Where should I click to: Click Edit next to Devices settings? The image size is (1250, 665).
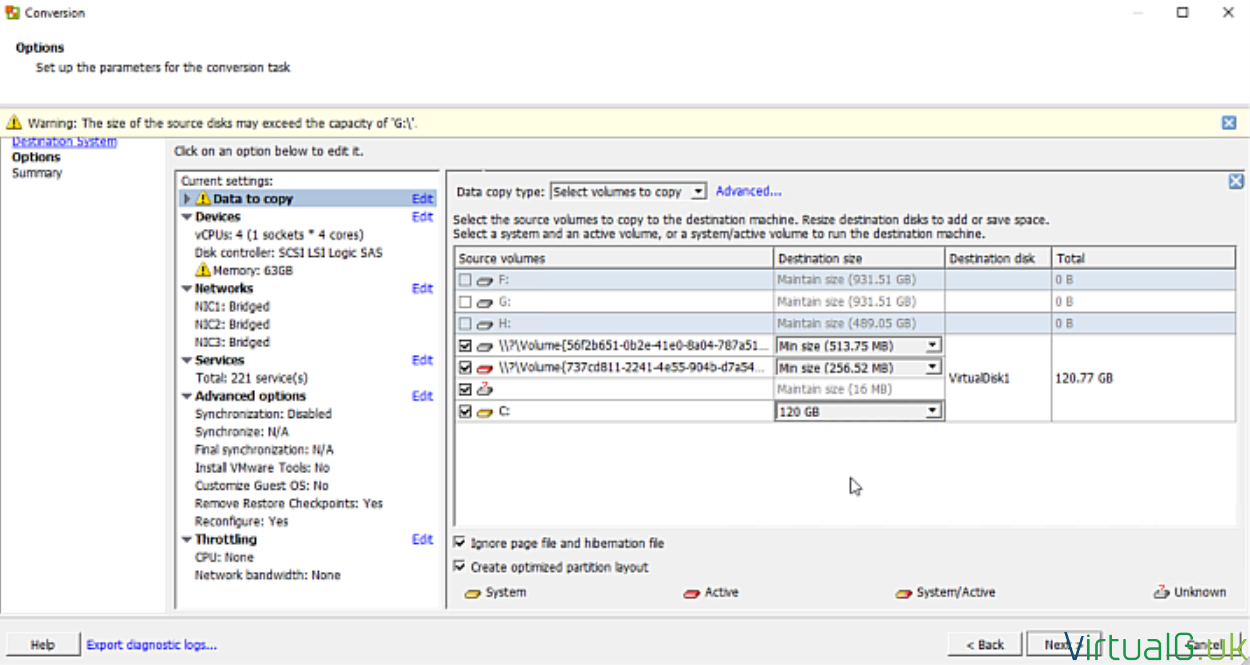click(422, 216)
